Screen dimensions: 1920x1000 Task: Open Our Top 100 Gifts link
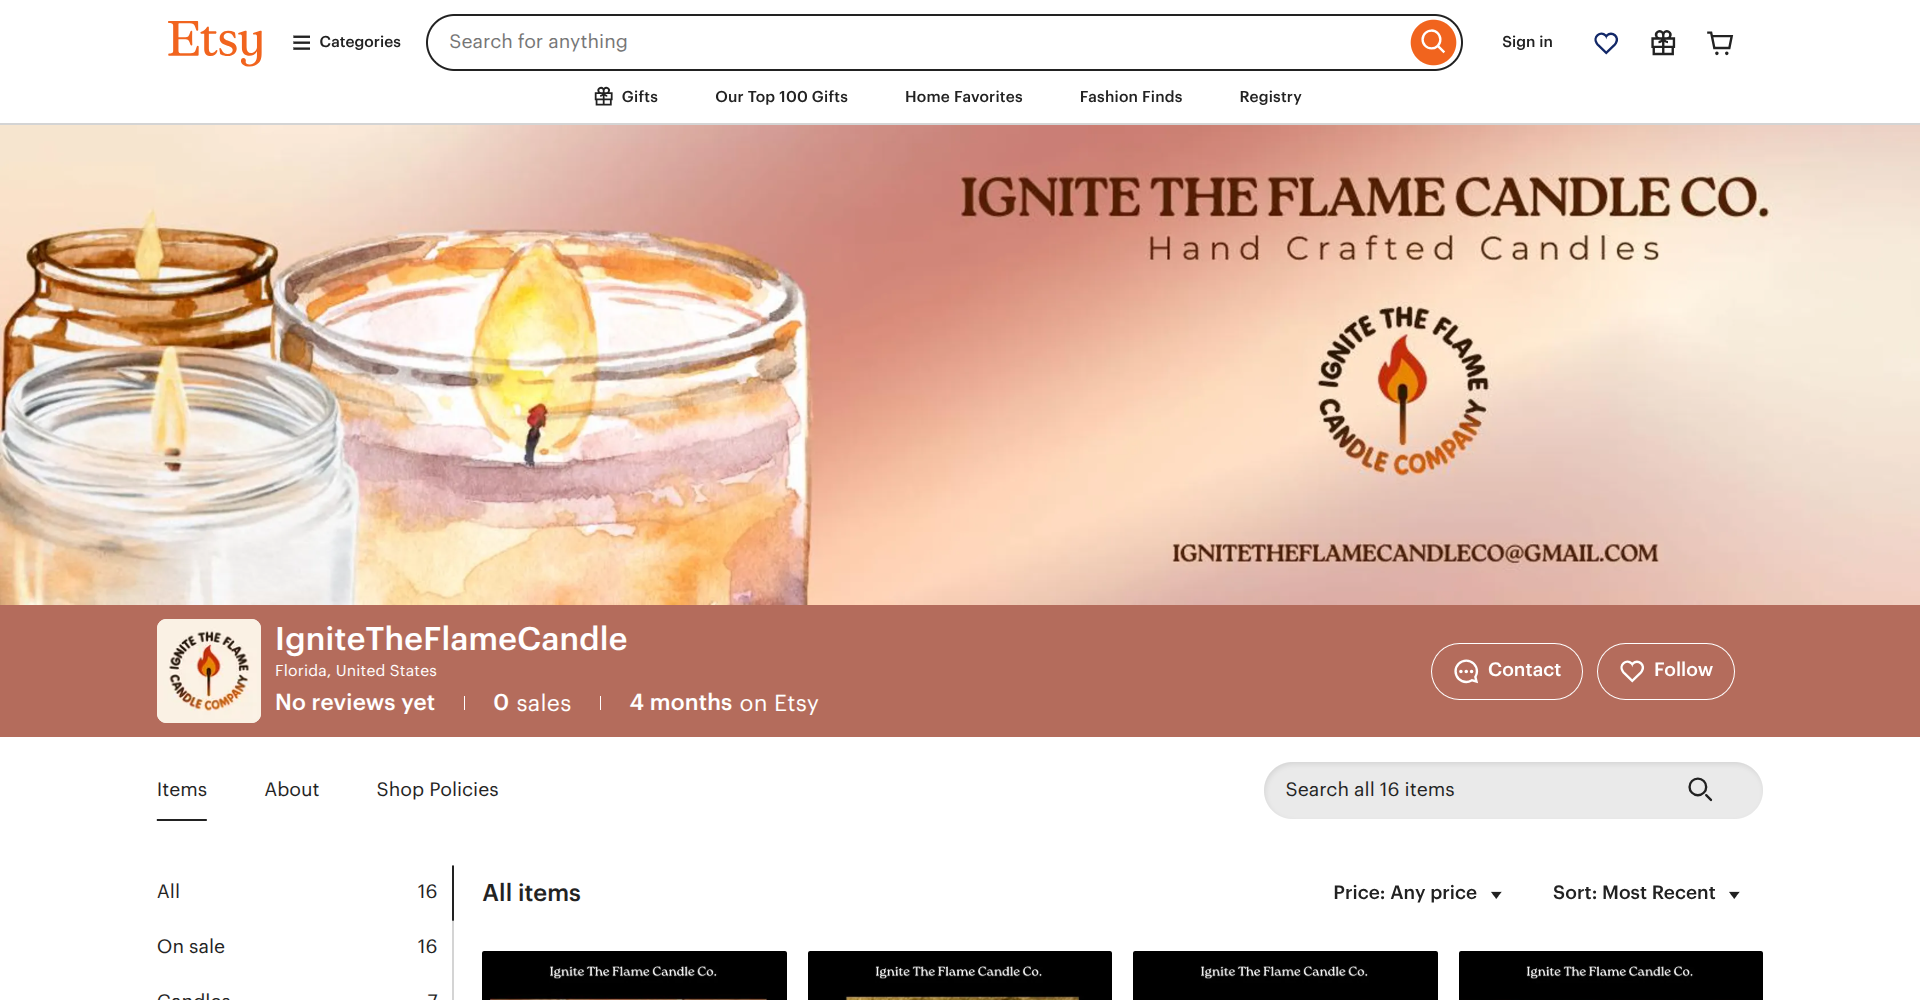pyautogui.click(x=781, y=97)
